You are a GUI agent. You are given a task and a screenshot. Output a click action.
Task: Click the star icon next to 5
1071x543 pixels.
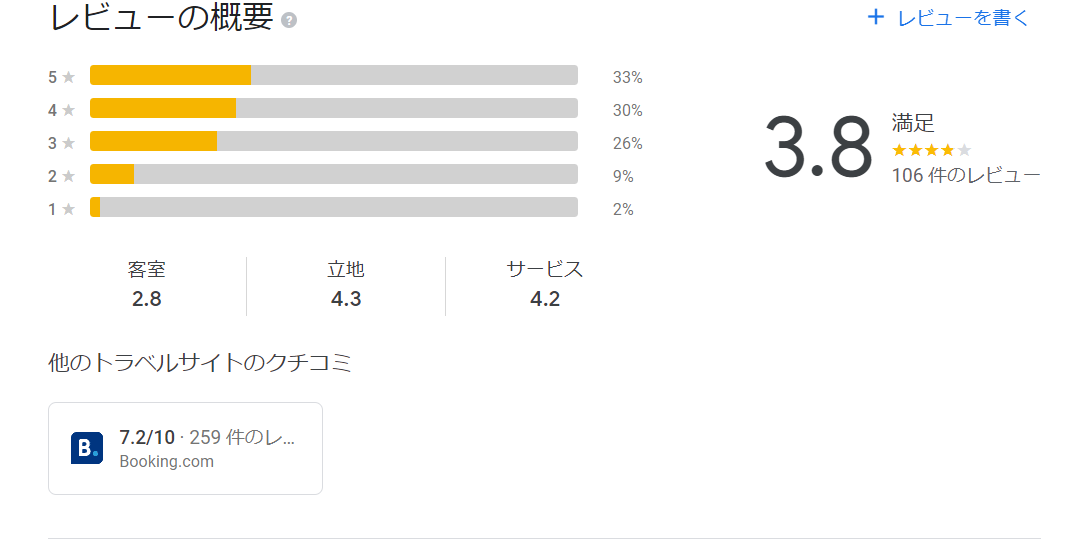tap(68, 77)
